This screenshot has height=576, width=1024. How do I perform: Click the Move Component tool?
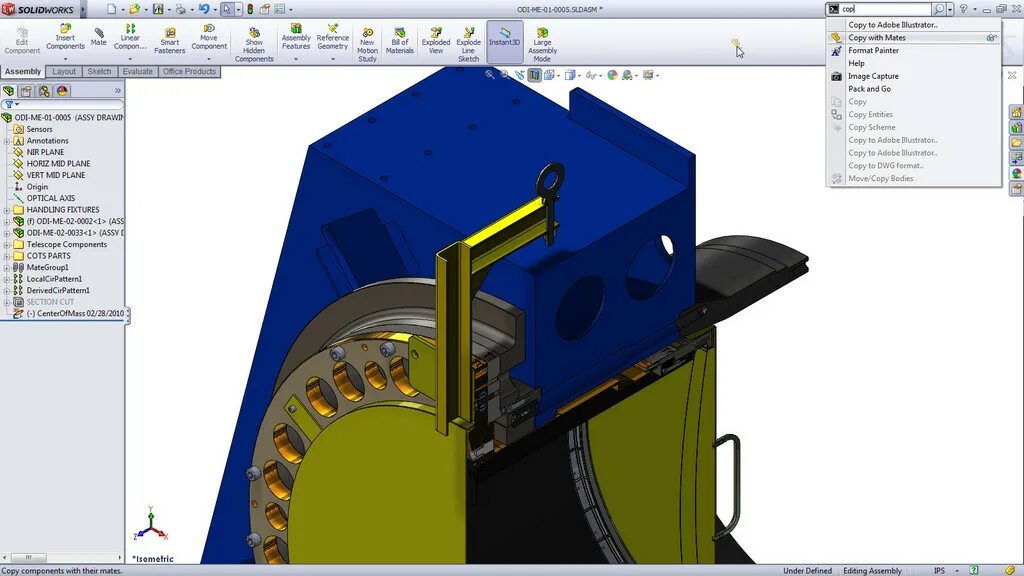tap(209, 37)
